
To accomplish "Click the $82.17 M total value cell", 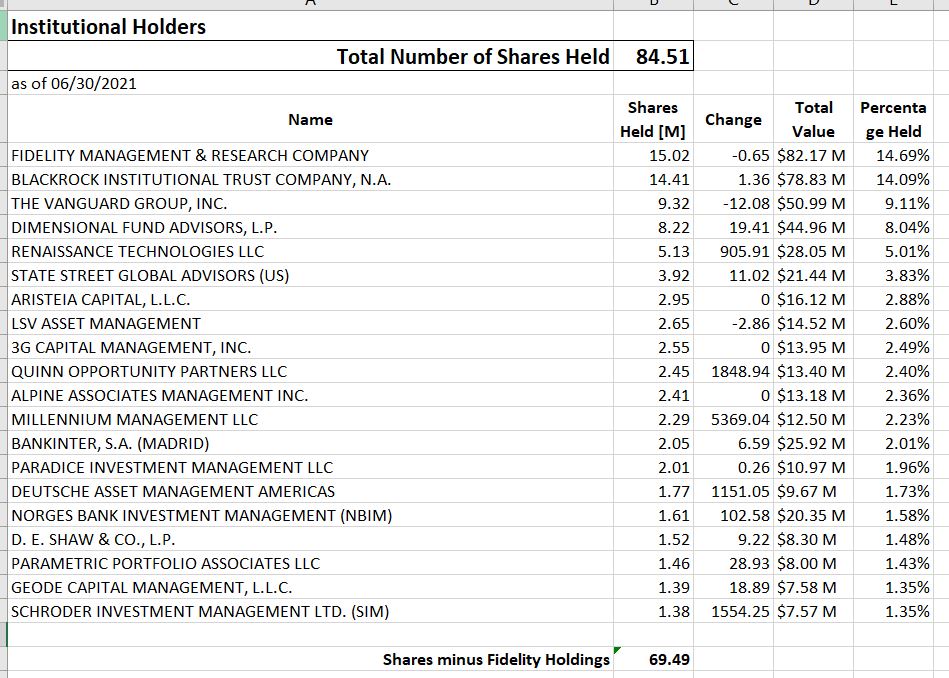I will tap(813, 155).
